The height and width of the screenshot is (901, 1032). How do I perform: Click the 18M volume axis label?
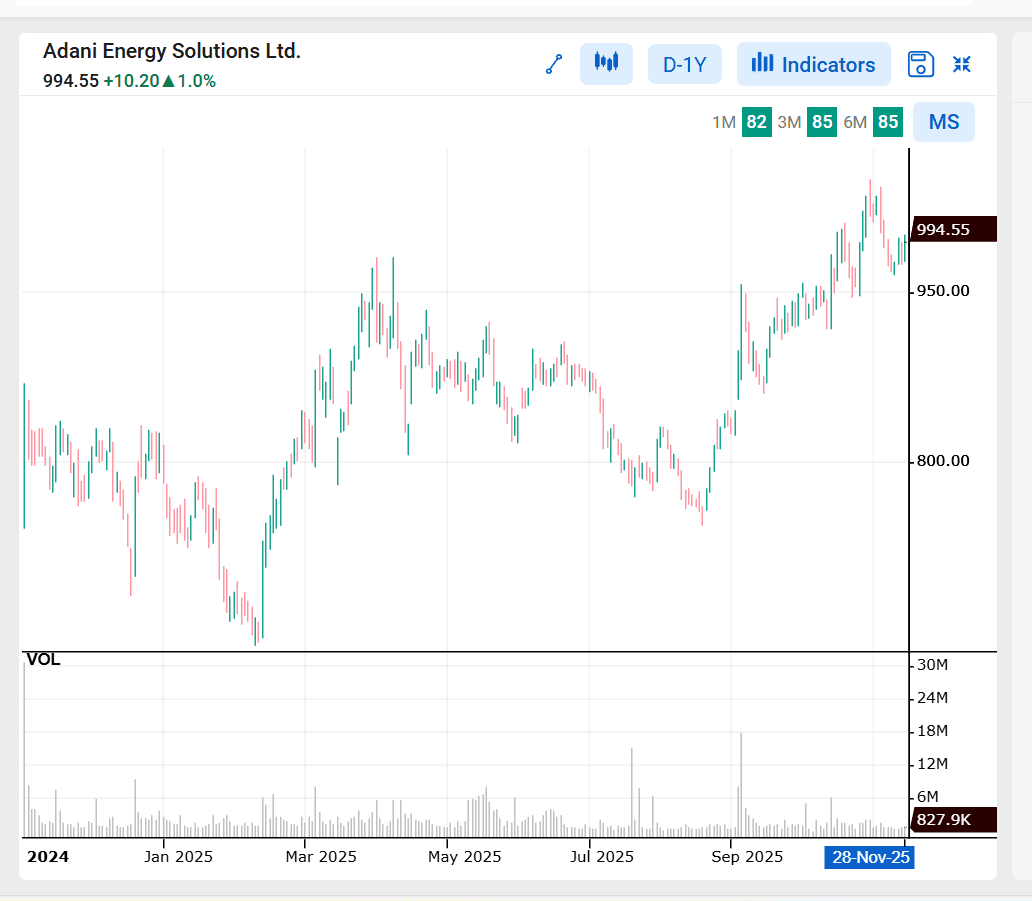click(x=933, y=731)
